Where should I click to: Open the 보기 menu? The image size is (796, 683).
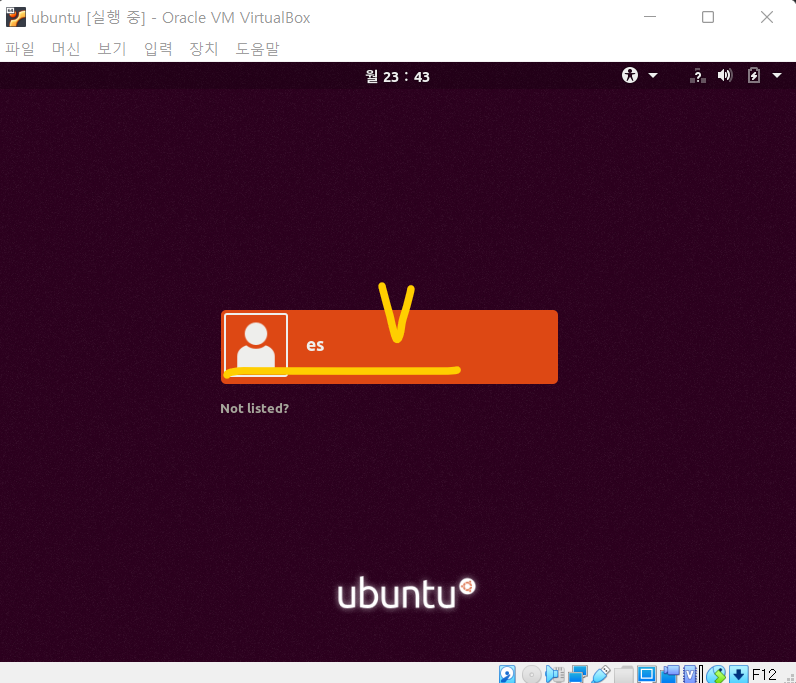pos(112,49)
